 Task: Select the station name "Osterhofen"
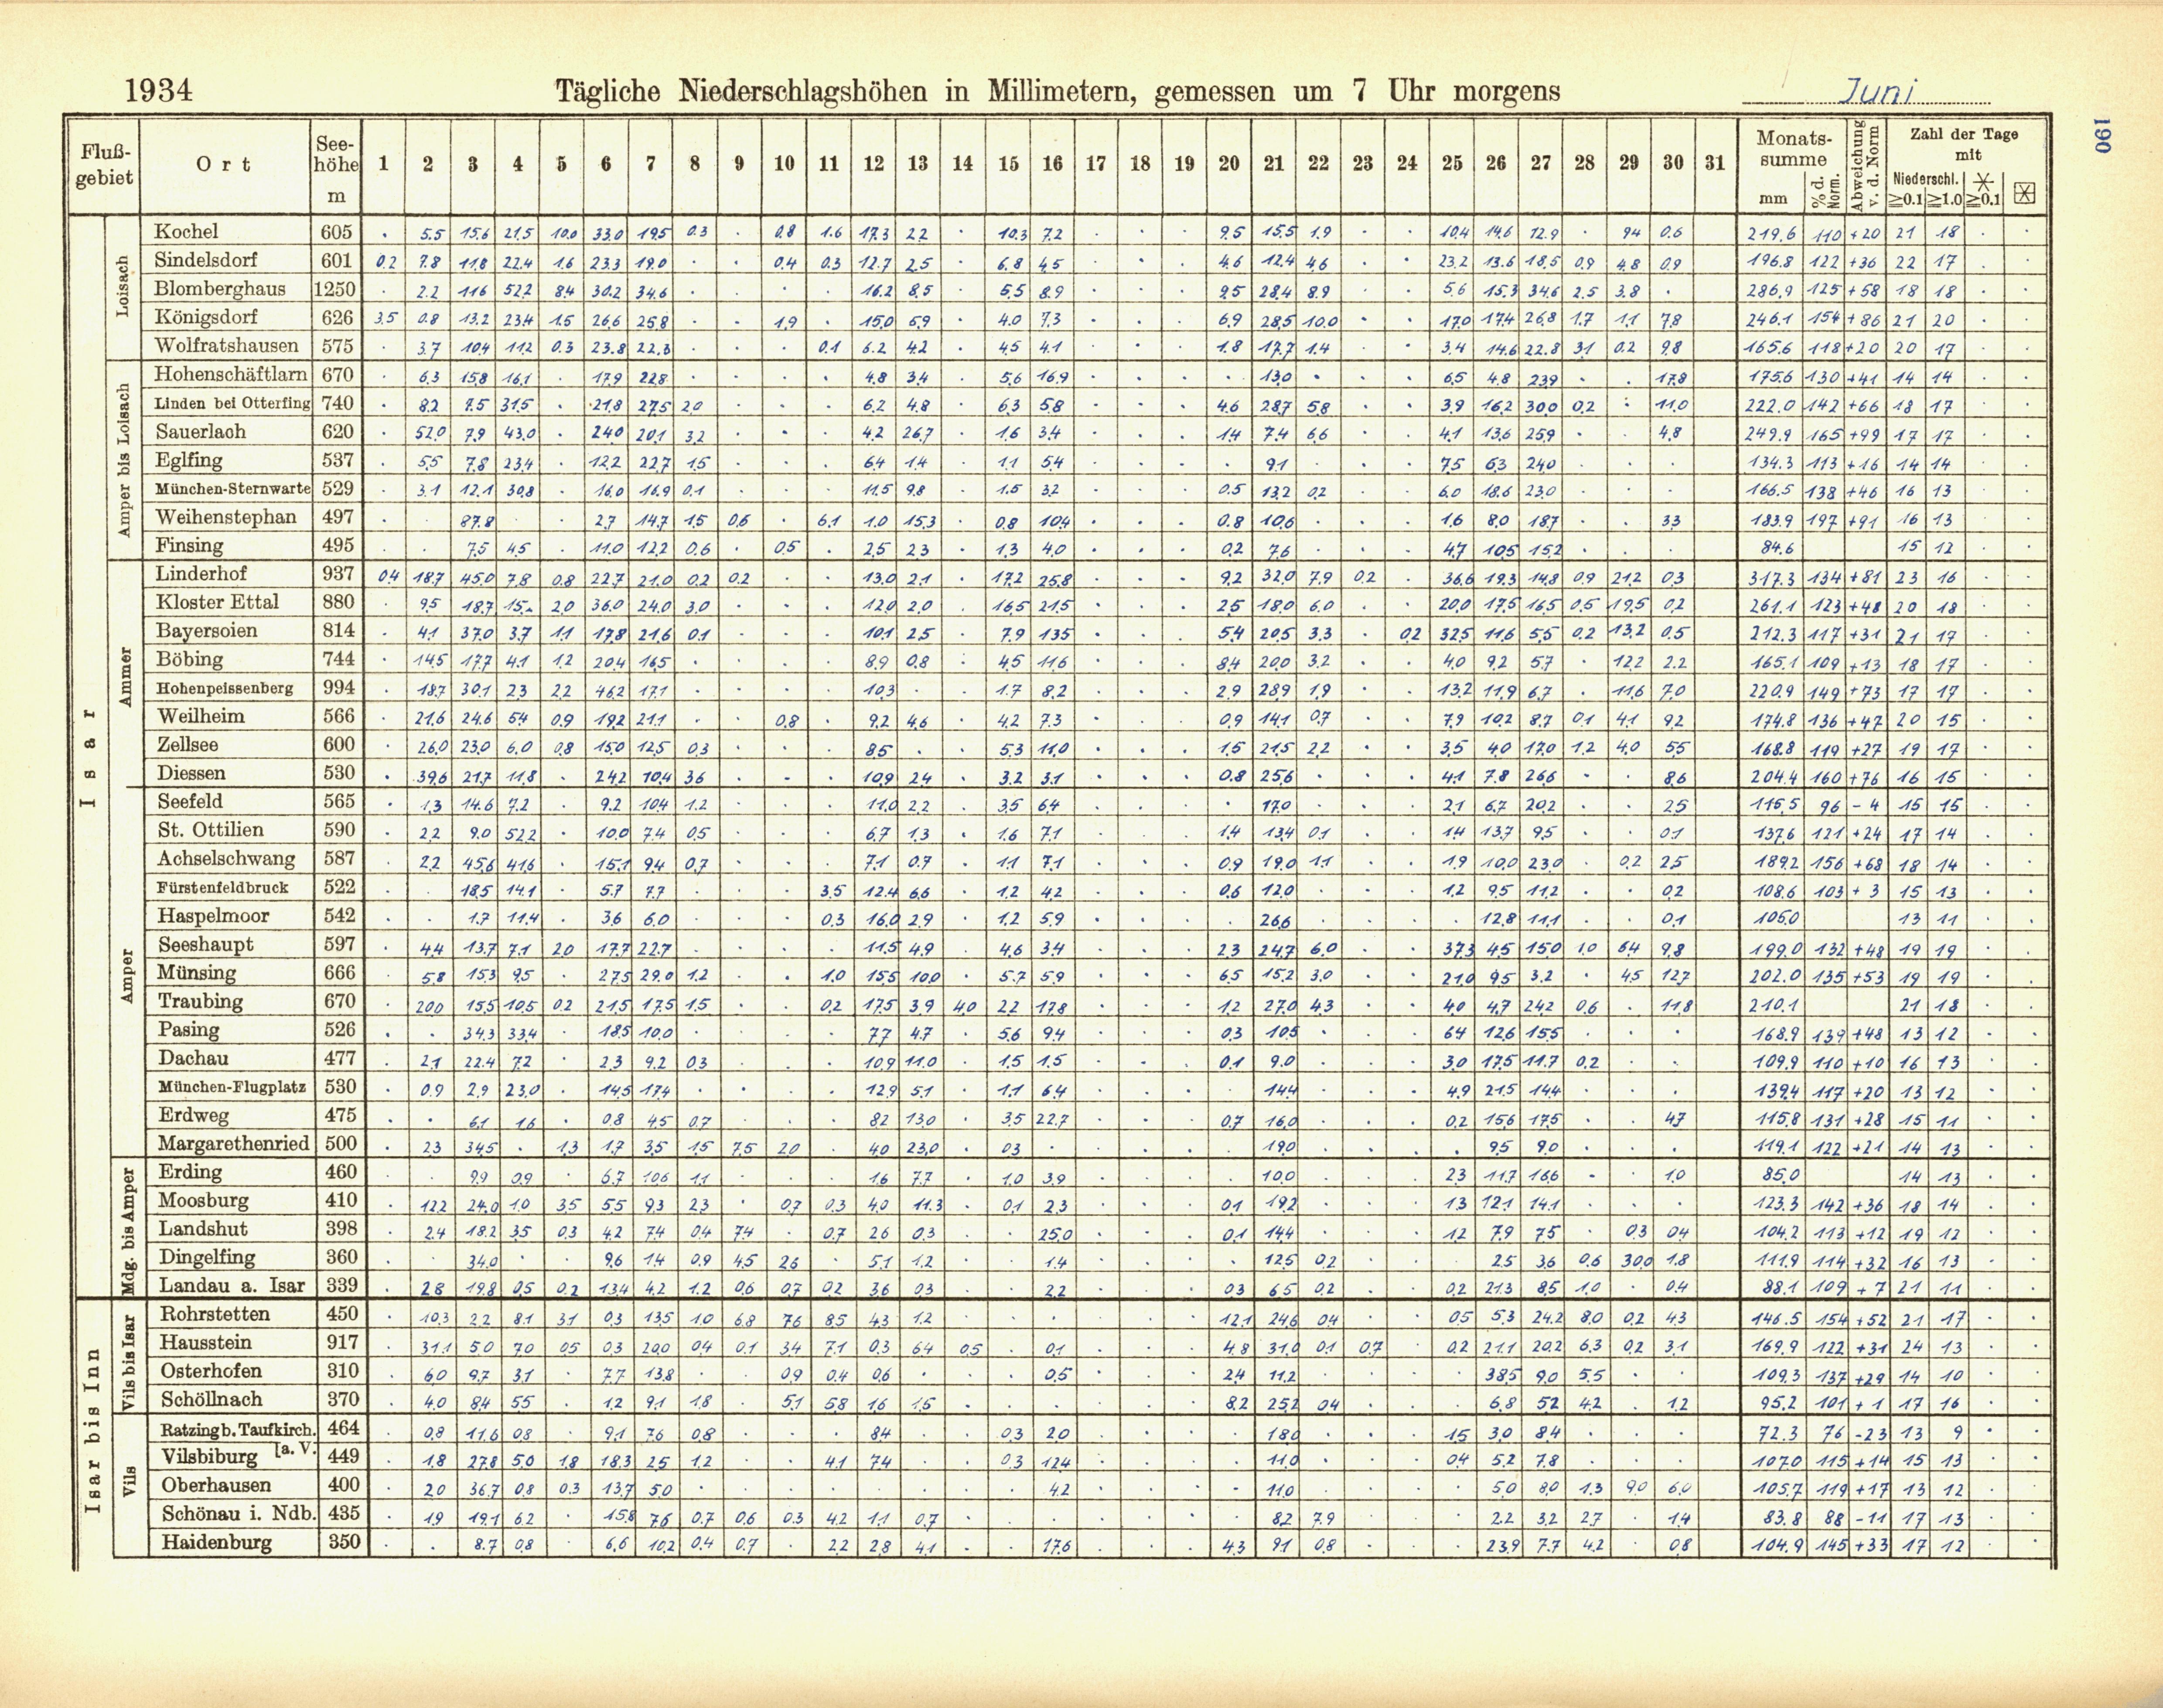[211, 1371]
